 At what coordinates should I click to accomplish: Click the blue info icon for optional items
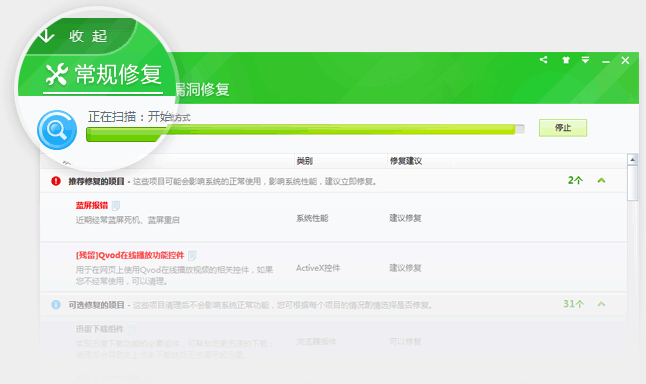(56, 304)
